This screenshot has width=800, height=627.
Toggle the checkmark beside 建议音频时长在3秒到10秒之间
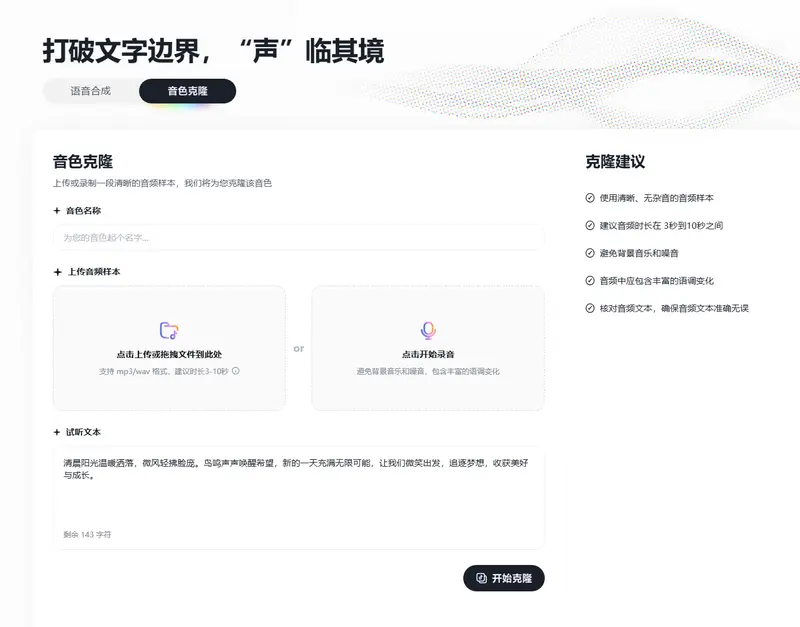tap(592, 225)
